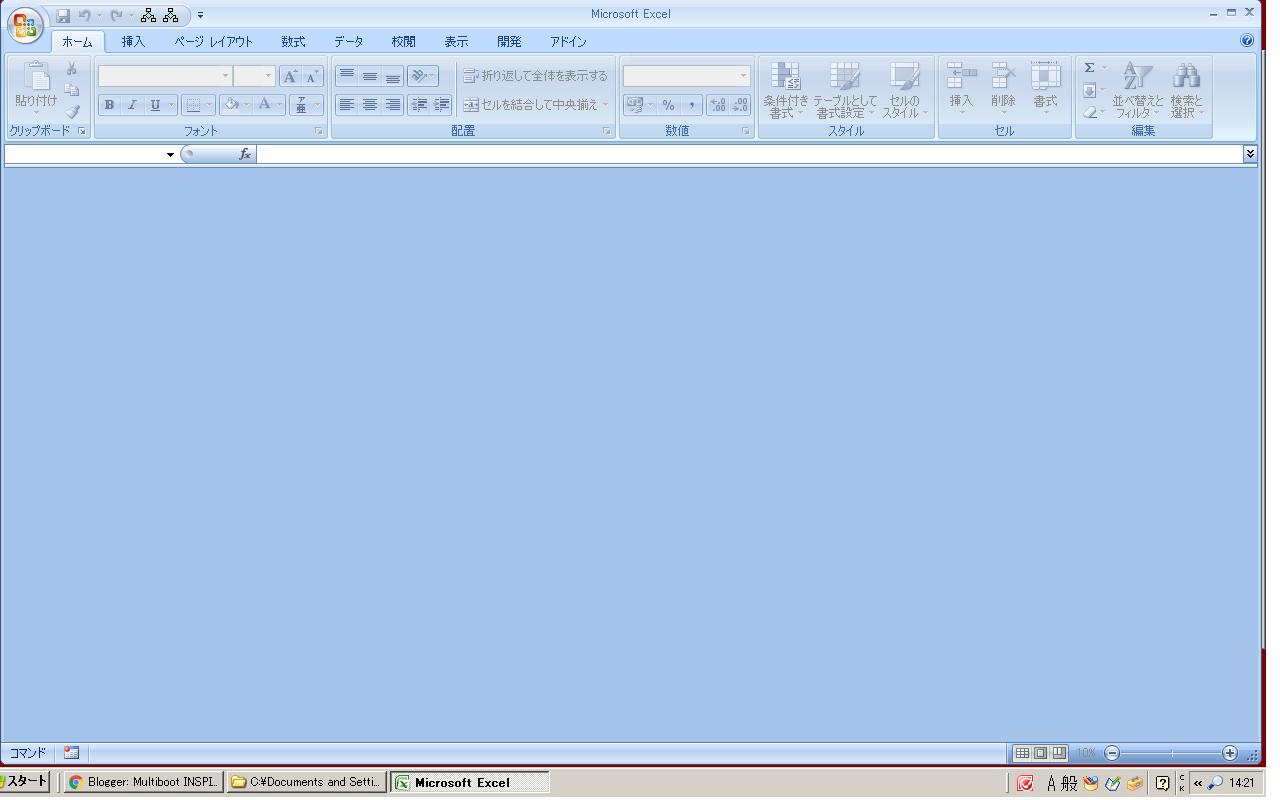The height and width of the screenshot is (800, 1280).
Task: Open Font group dialog launcher
Action: 319,131
